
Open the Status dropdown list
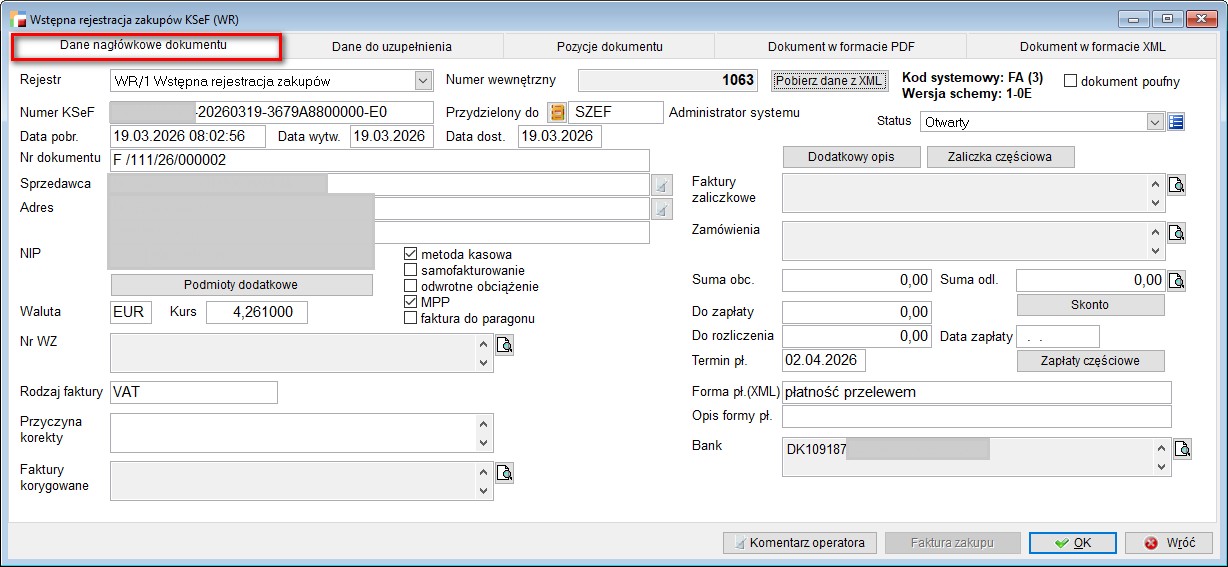coord(1155,122)
